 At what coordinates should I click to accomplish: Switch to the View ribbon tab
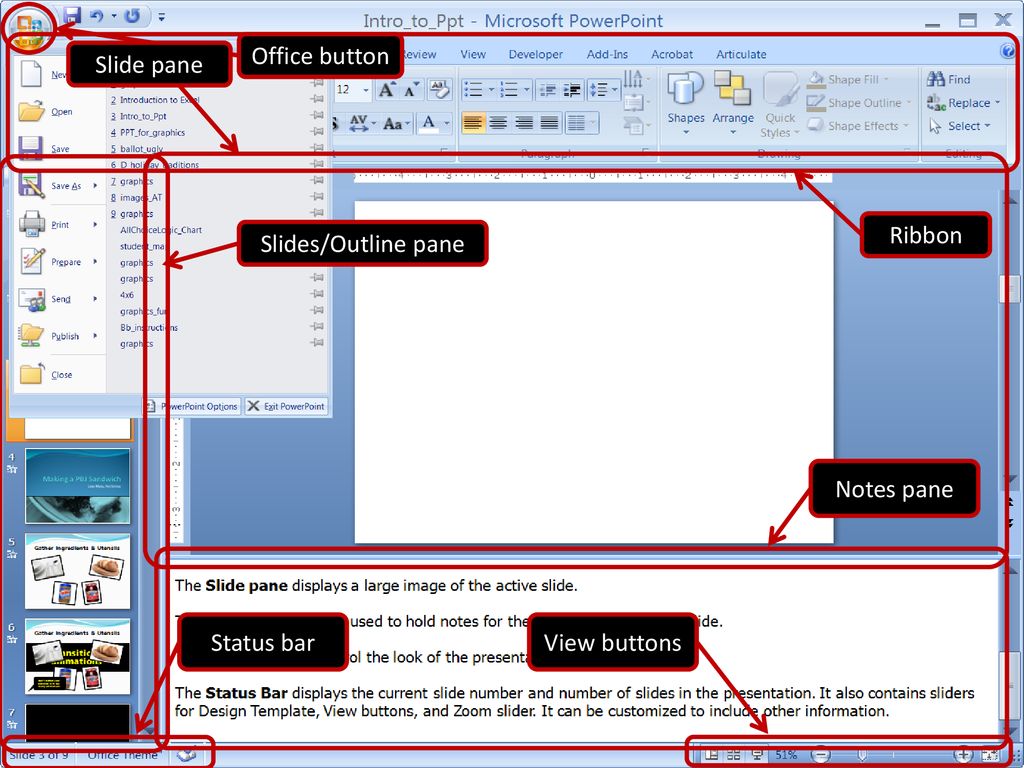click(473, 54)
